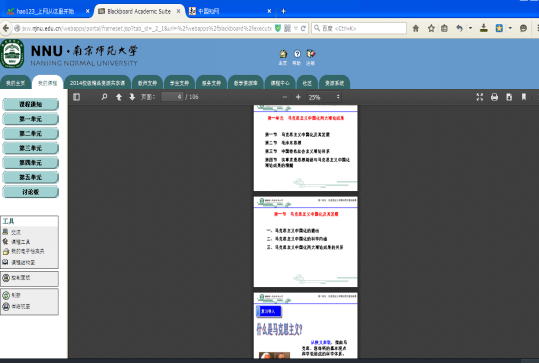Switch PDF to presentation fullscreen mode
Image resolution: width=539 pixels, height=364 pixels.
coord(480,97)
